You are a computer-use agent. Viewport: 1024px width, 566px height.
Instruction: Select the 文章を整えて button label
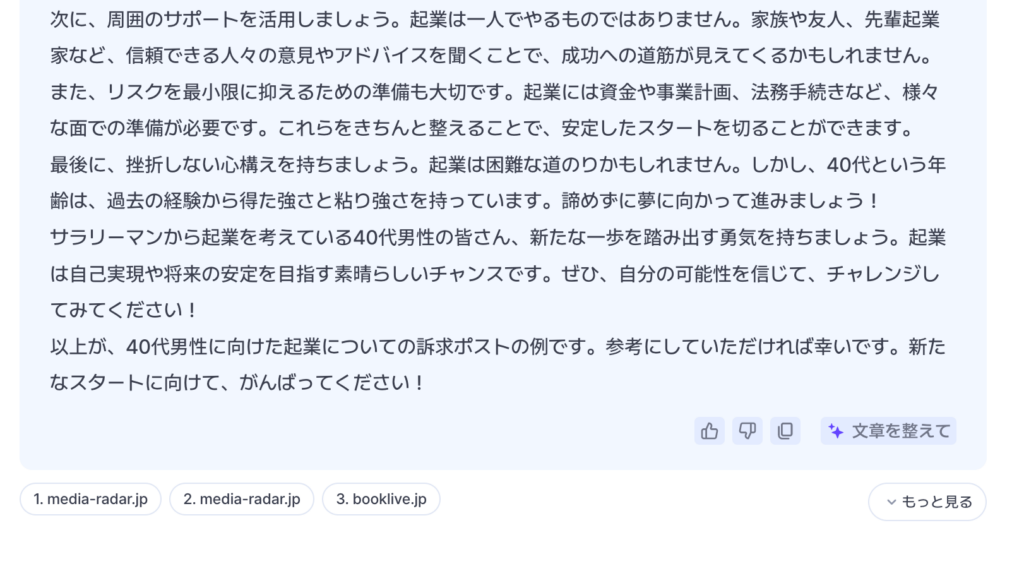(901, 431)
